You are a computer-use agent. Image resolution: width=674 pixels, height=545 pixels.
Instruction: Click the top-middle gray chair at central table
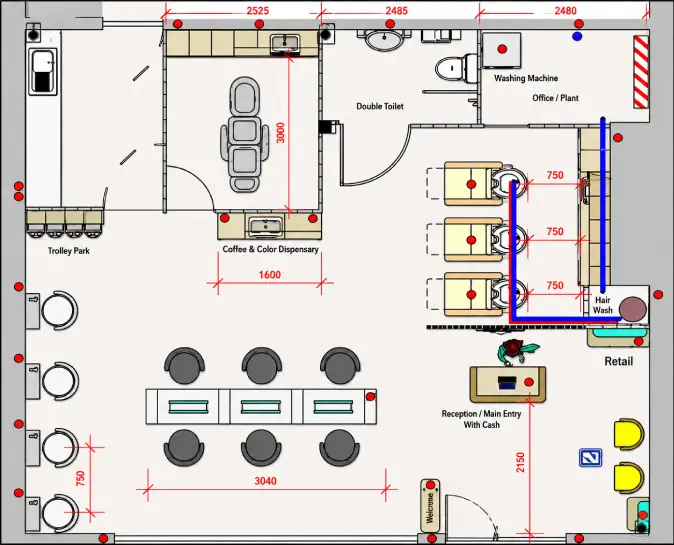[x=262, y=366]
